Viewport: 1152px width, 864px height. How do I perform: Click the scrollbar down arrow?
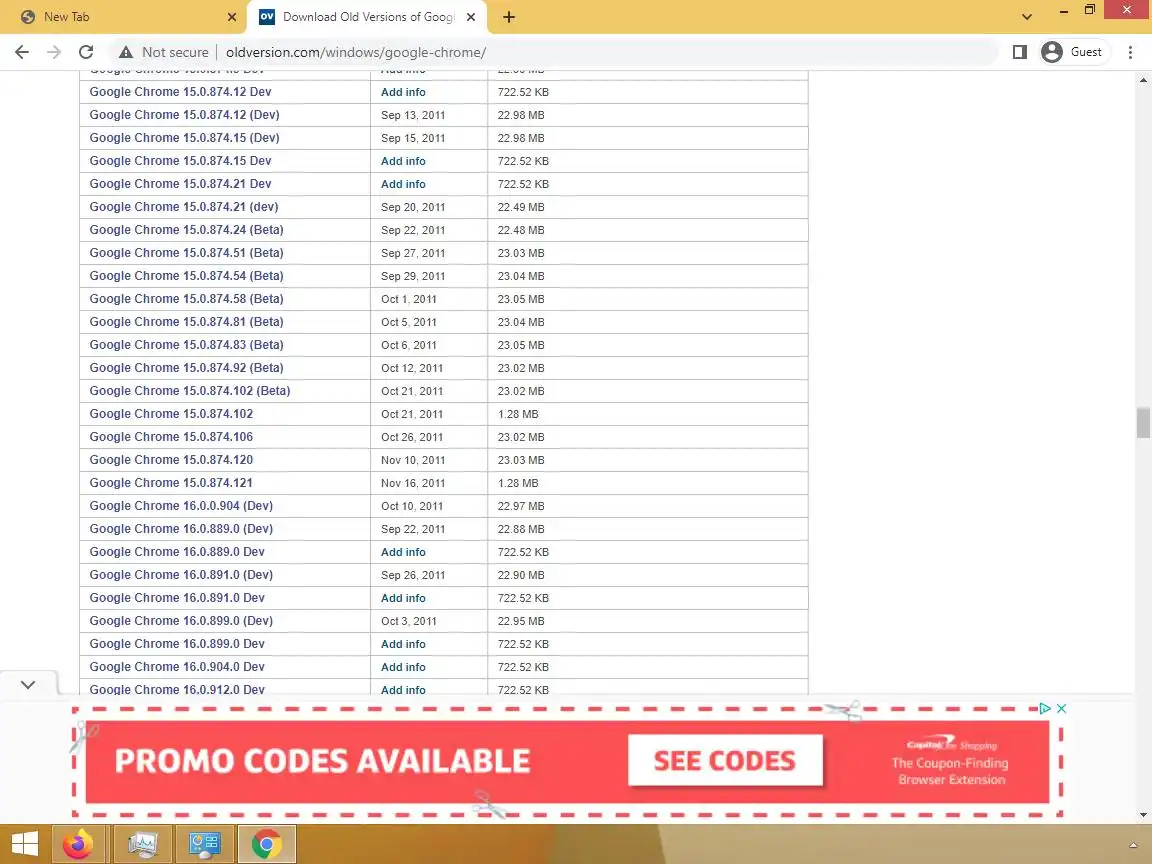tap(1143, 814)
